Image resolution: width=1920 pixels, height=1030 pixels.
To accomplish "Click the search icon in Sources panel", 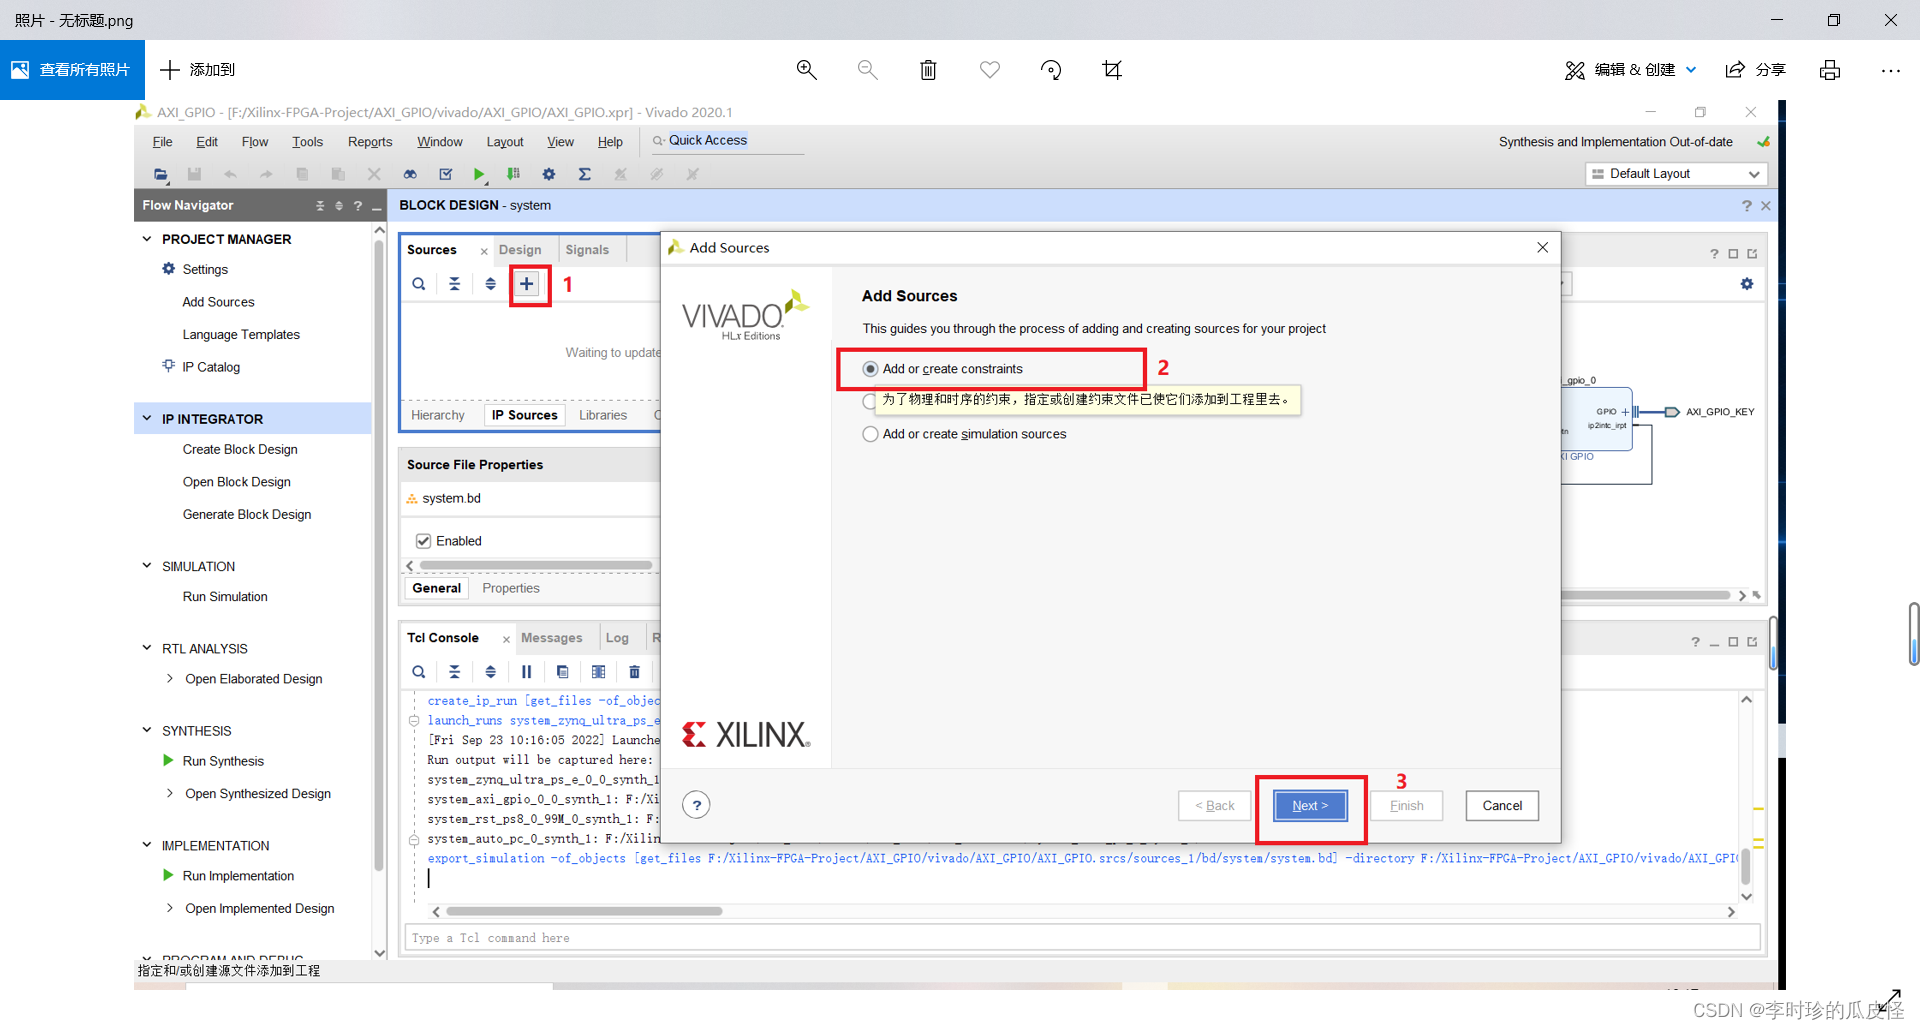I will 419,284.
